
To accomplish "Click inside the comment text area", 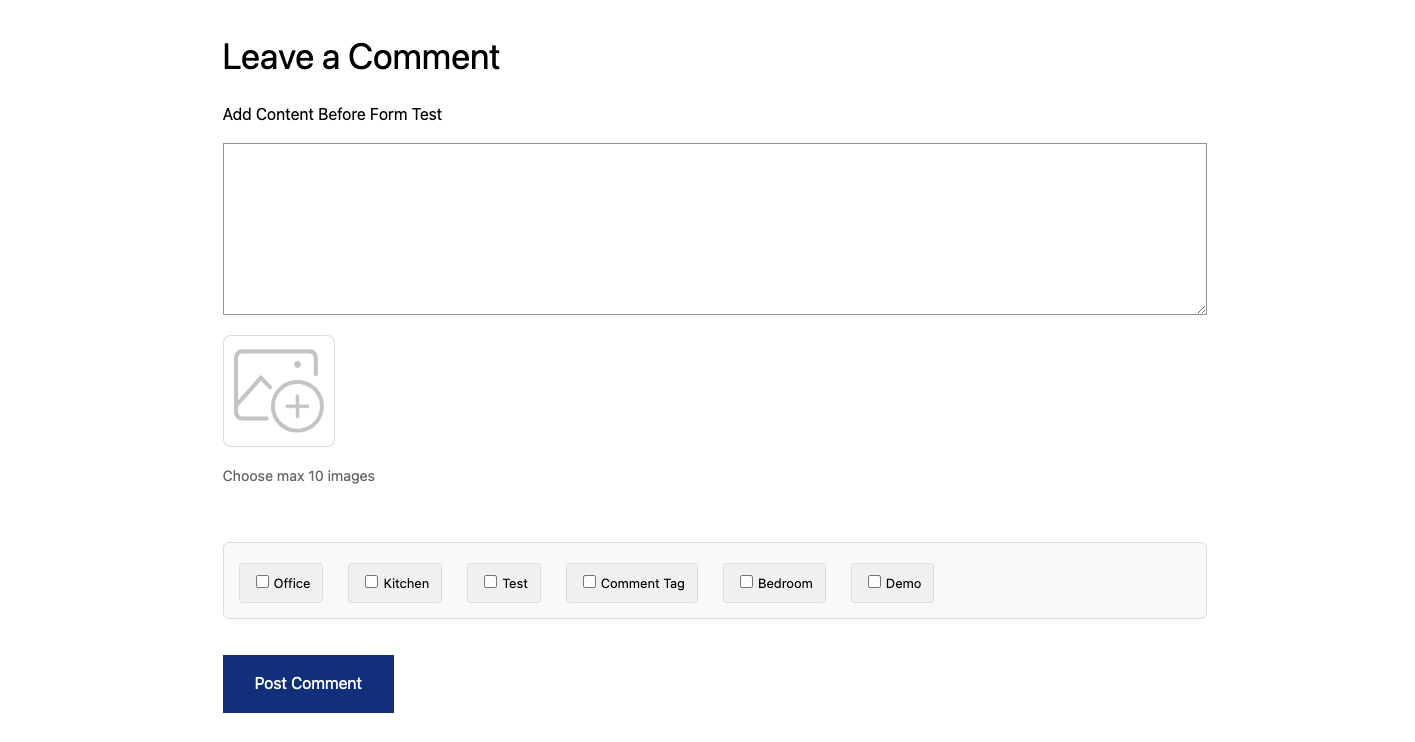I will pos(714,229).
